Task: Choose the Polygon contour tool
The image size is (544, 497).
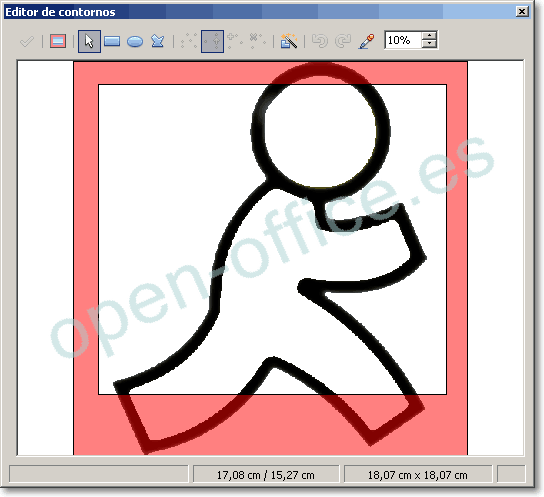Action: pyautogui.click(x=158, y=41)
